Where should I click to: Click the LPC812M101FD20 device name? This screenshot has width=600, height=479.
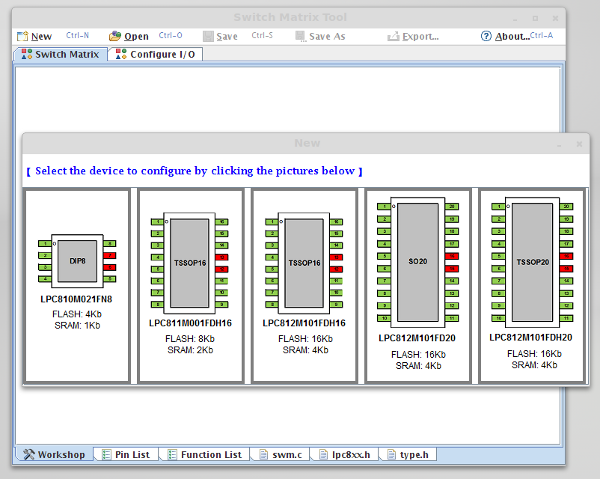pos(417,338)
